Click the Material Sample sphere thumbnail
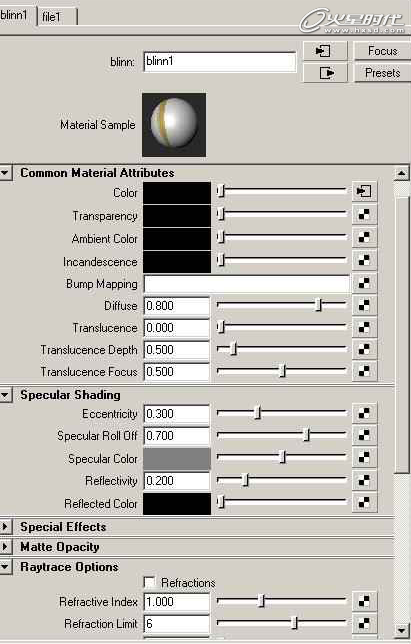The height and width of the screenshot is (644, 411). [x=174, y=124]
